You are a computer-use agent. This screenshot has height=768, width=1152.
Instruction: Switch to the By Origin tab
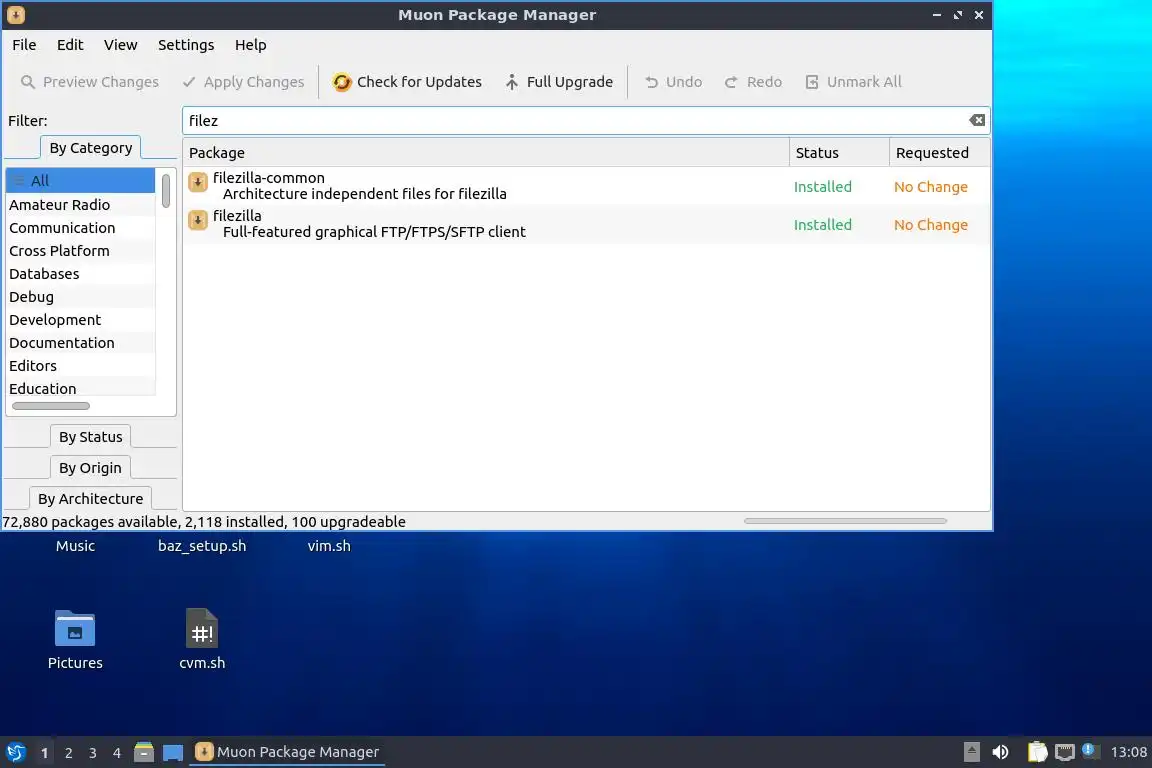coord(90,467)
